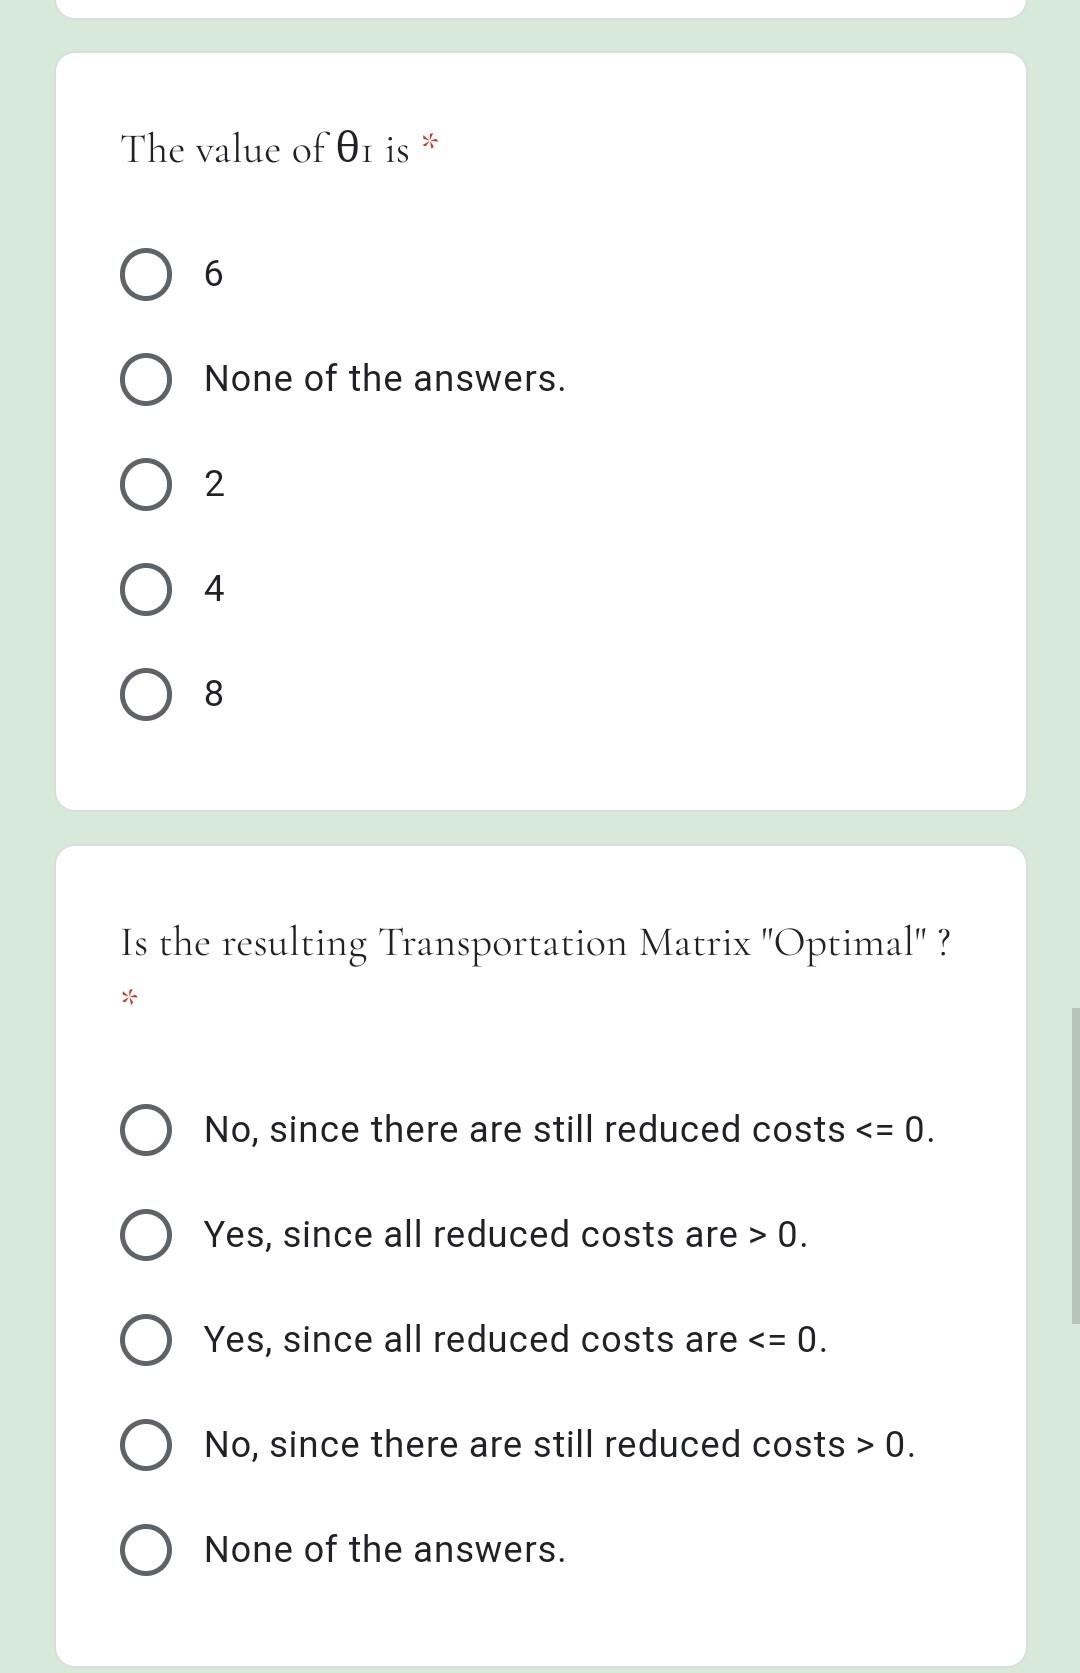Click the label text "6" next to its option
1080x1673 pixels.
(213, 273)
